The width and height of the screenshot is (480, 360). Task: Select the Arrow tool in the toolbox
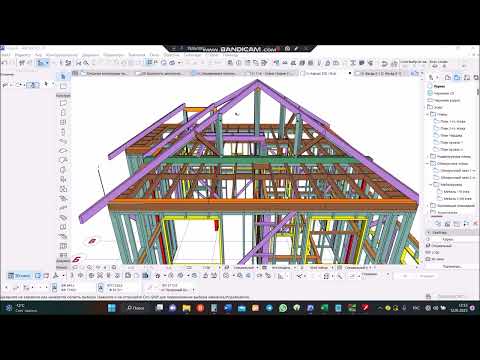click(63, 77)
